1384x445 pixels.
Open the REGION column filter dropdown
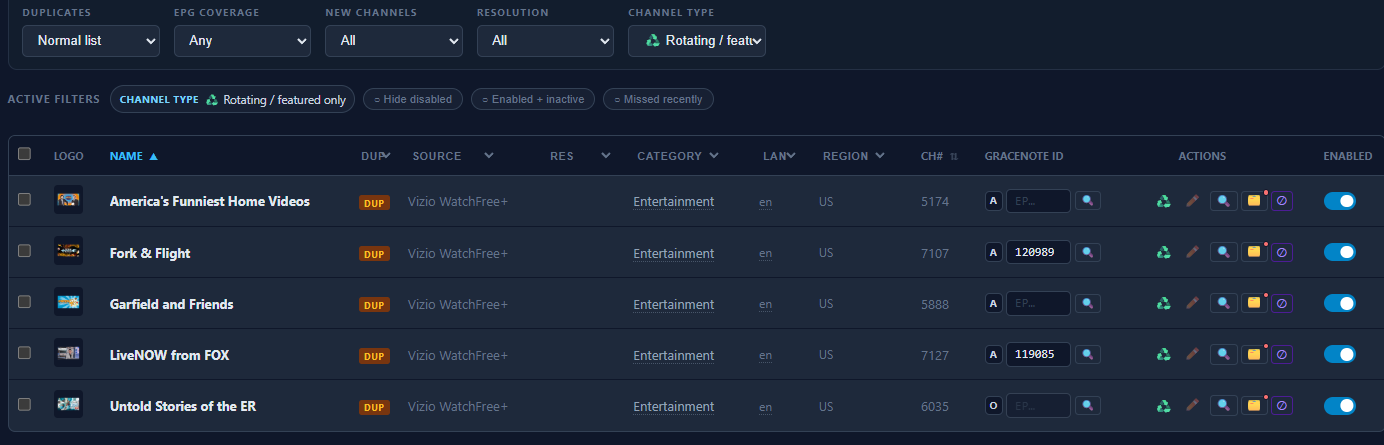879,156
